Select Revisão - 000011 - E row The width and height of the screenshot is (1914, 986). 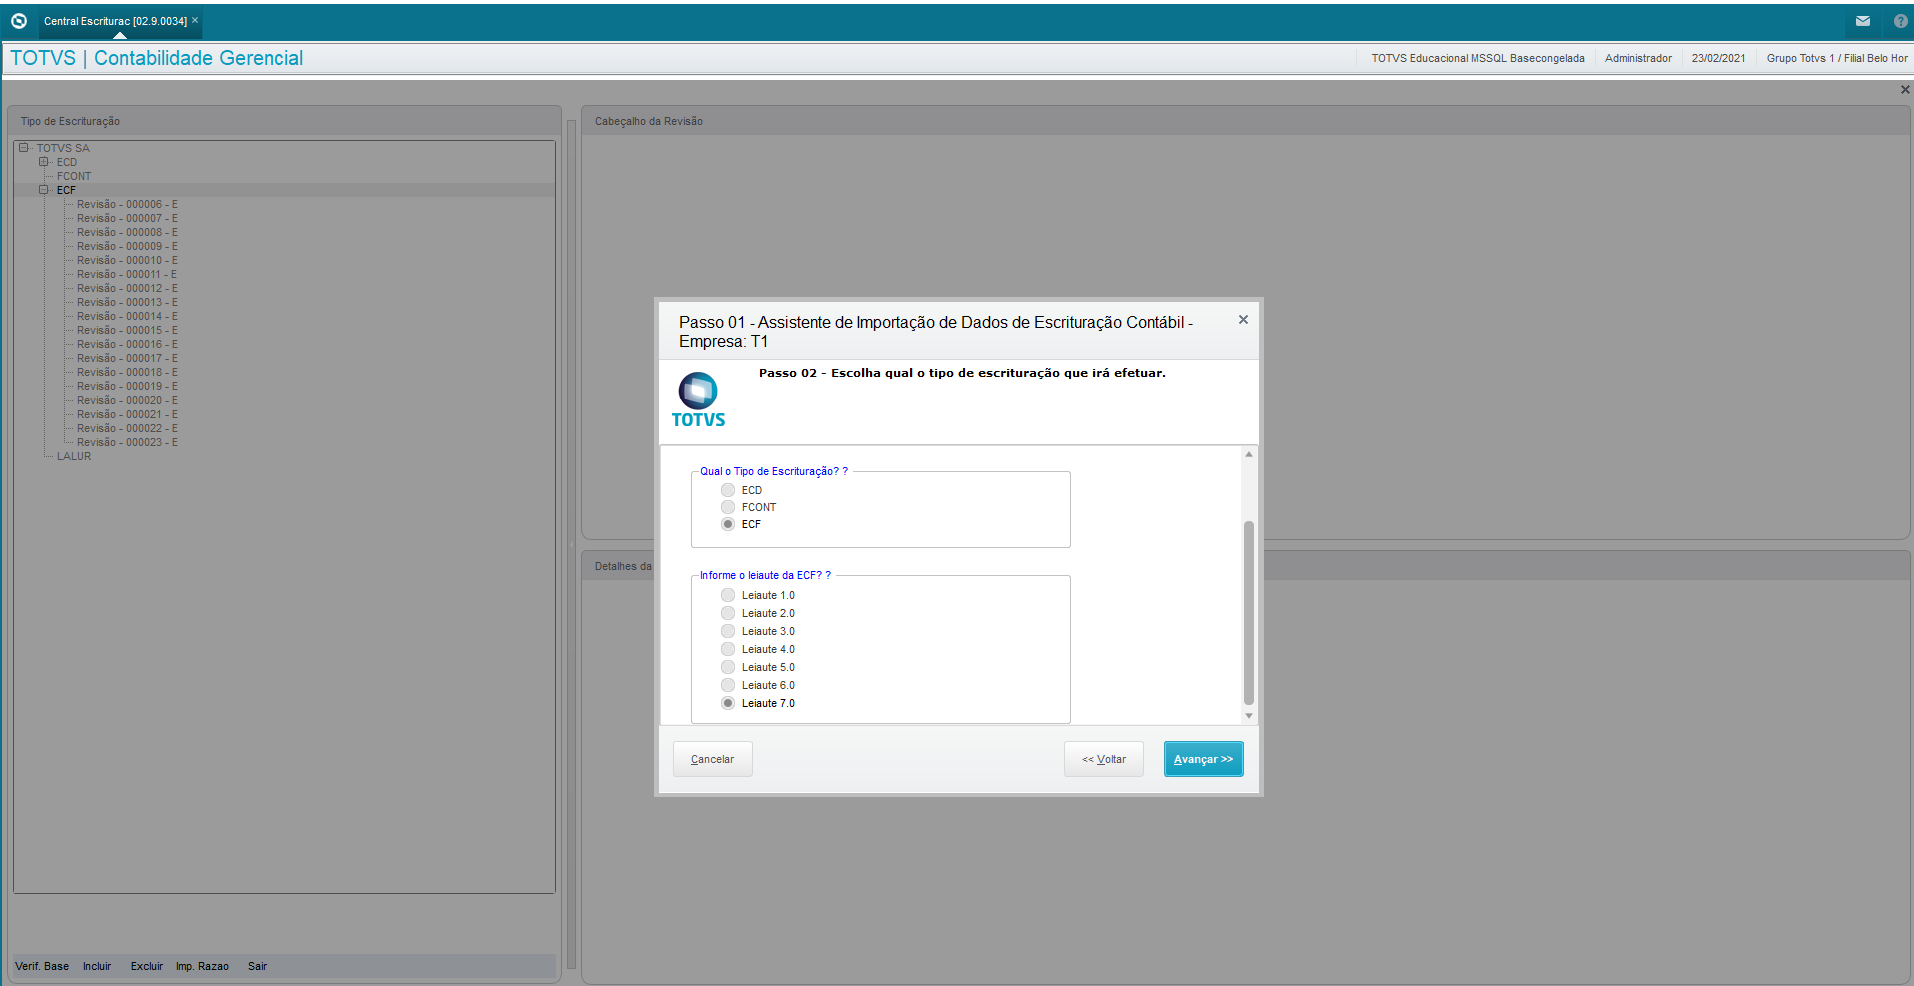127,274
